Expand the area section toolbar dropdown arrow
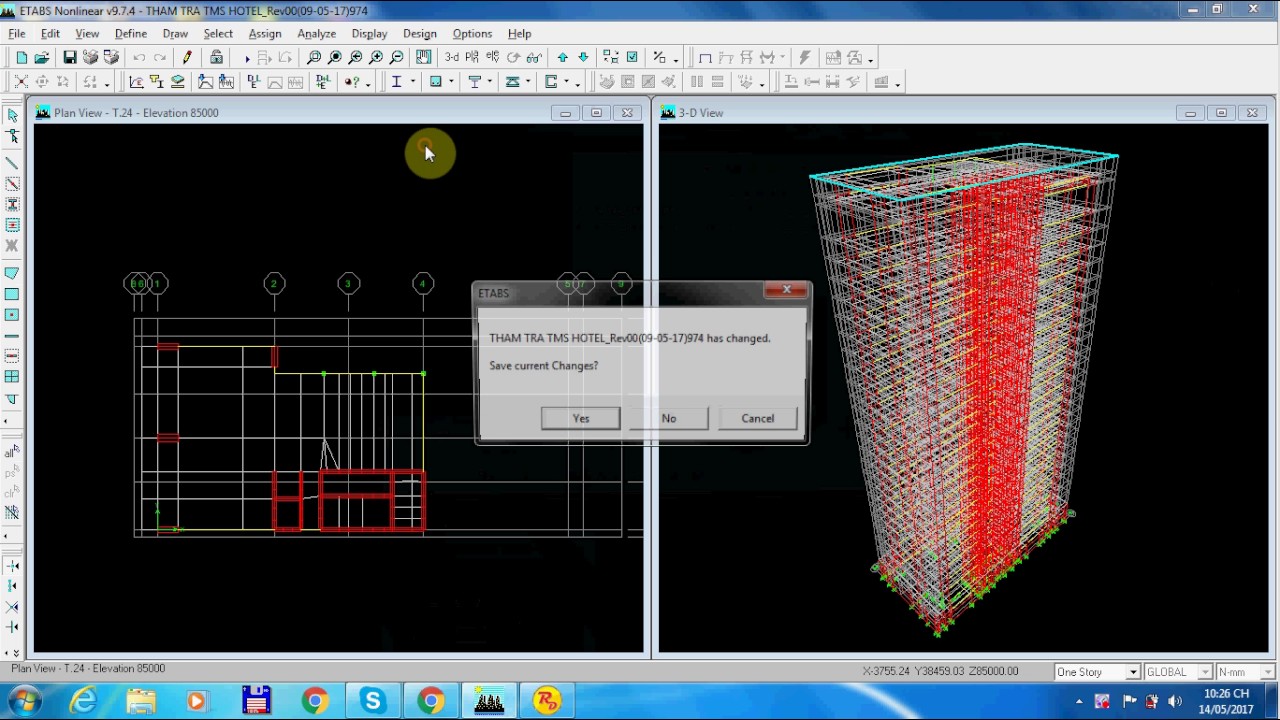Screen dimensions: 1280x720 pos(451,82)
